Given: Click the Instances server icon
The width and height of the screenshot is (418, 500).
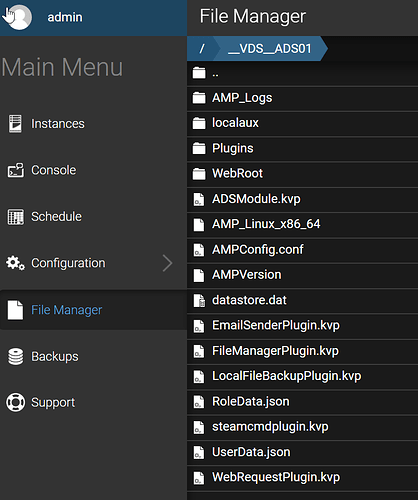Looking at the screenshot, I should (x=15, y=124).
